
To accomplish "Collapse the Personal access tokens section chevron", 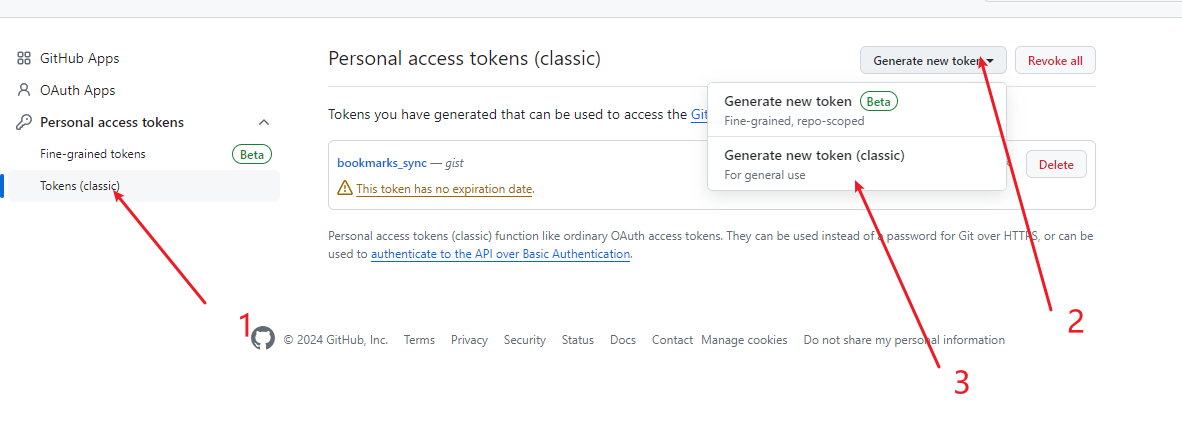I will click(264, 122).
